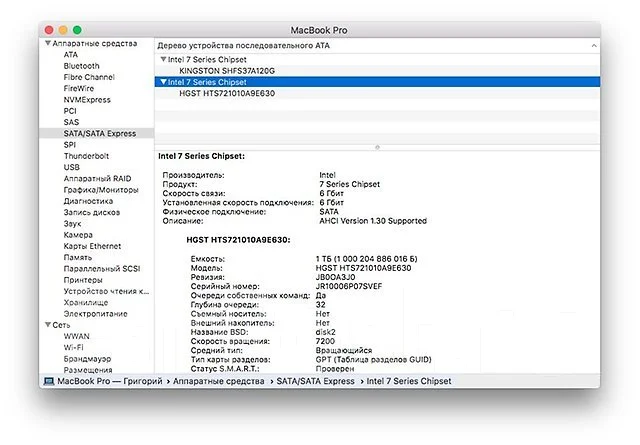The width and height of the screenshot is (640, 445).
Task: Click S.M.A.R.T. status value Проверен
Action: (335, 369)
